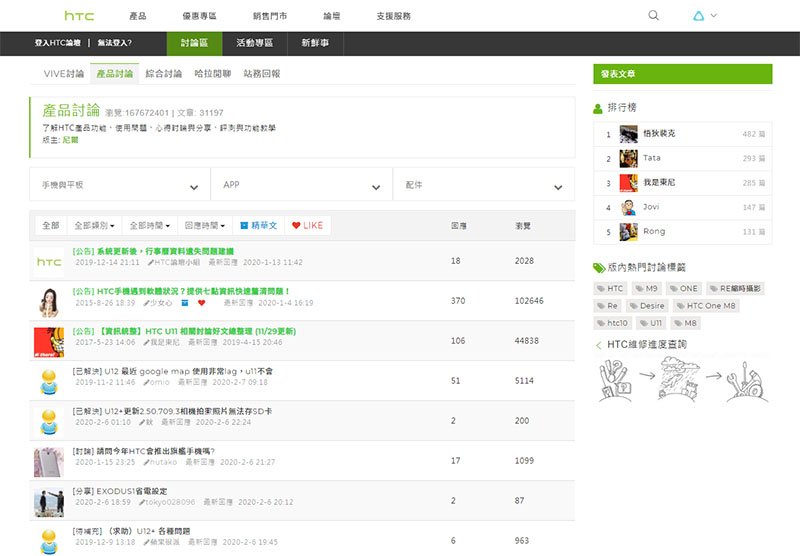The image size is (800, 556).
Task: Click the LIKE heart filter
Action: pos(308,225)
